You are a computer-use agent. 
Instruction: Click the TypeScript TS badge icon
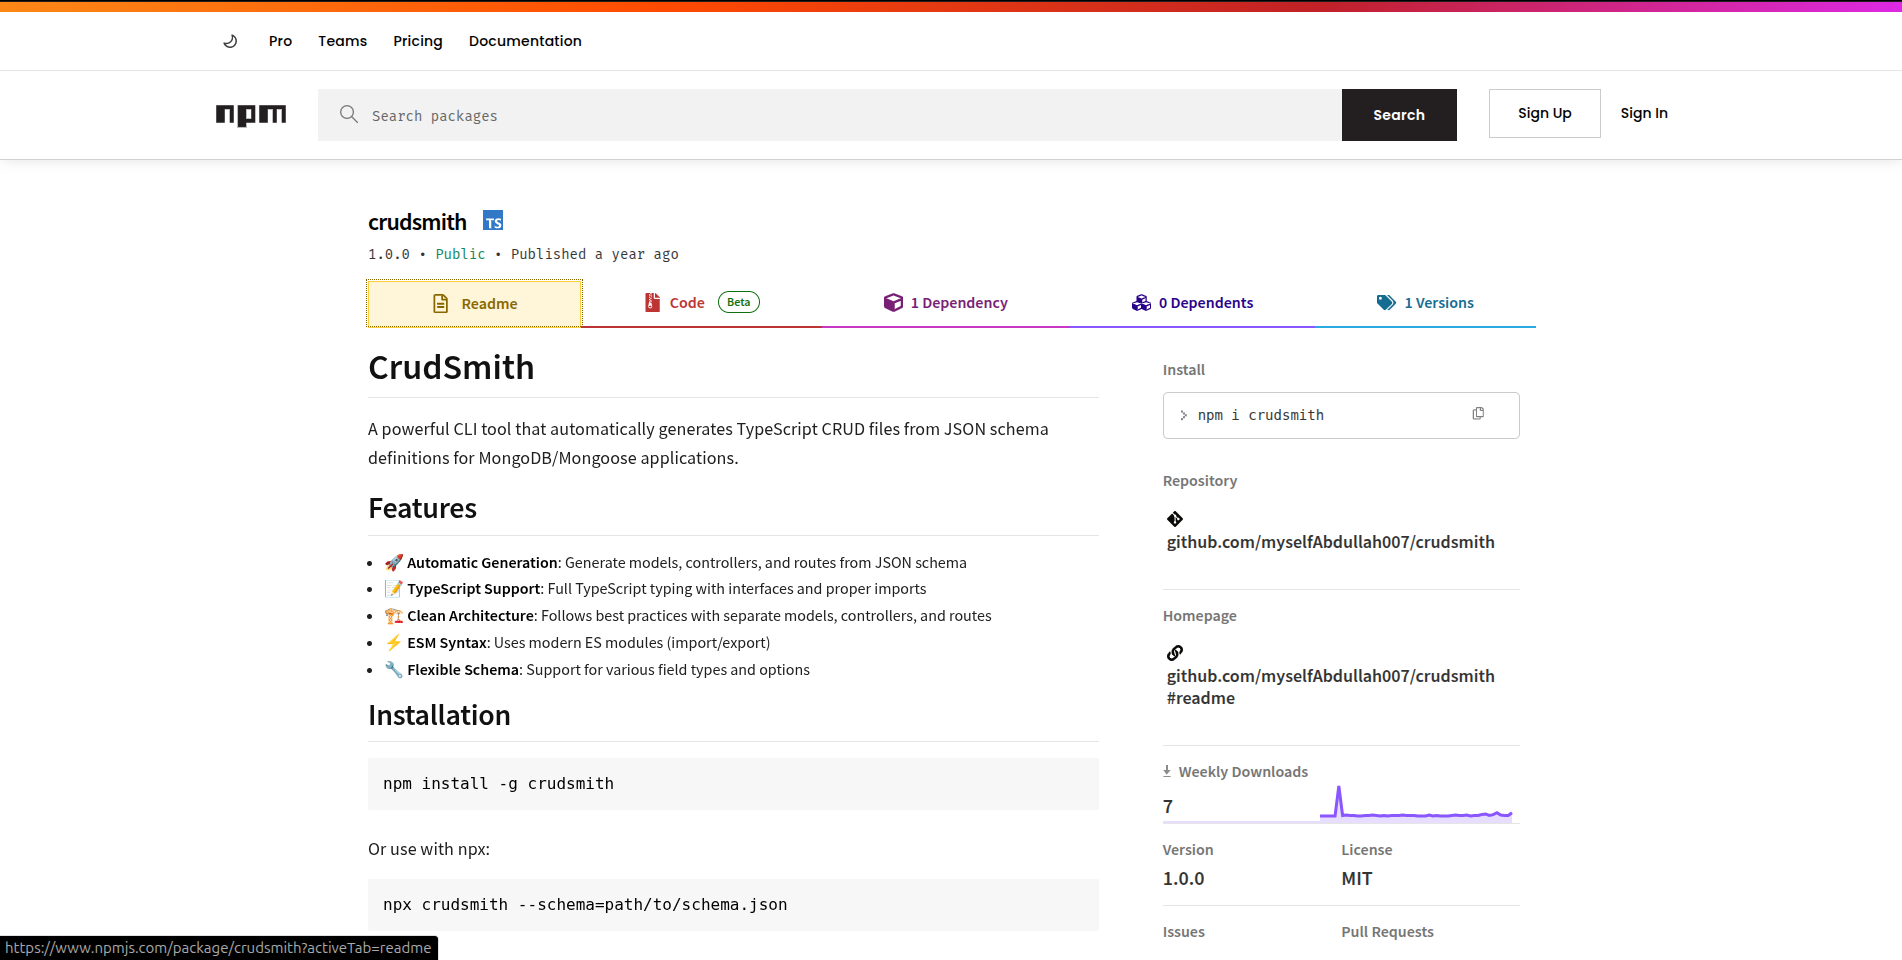point(493,221)
